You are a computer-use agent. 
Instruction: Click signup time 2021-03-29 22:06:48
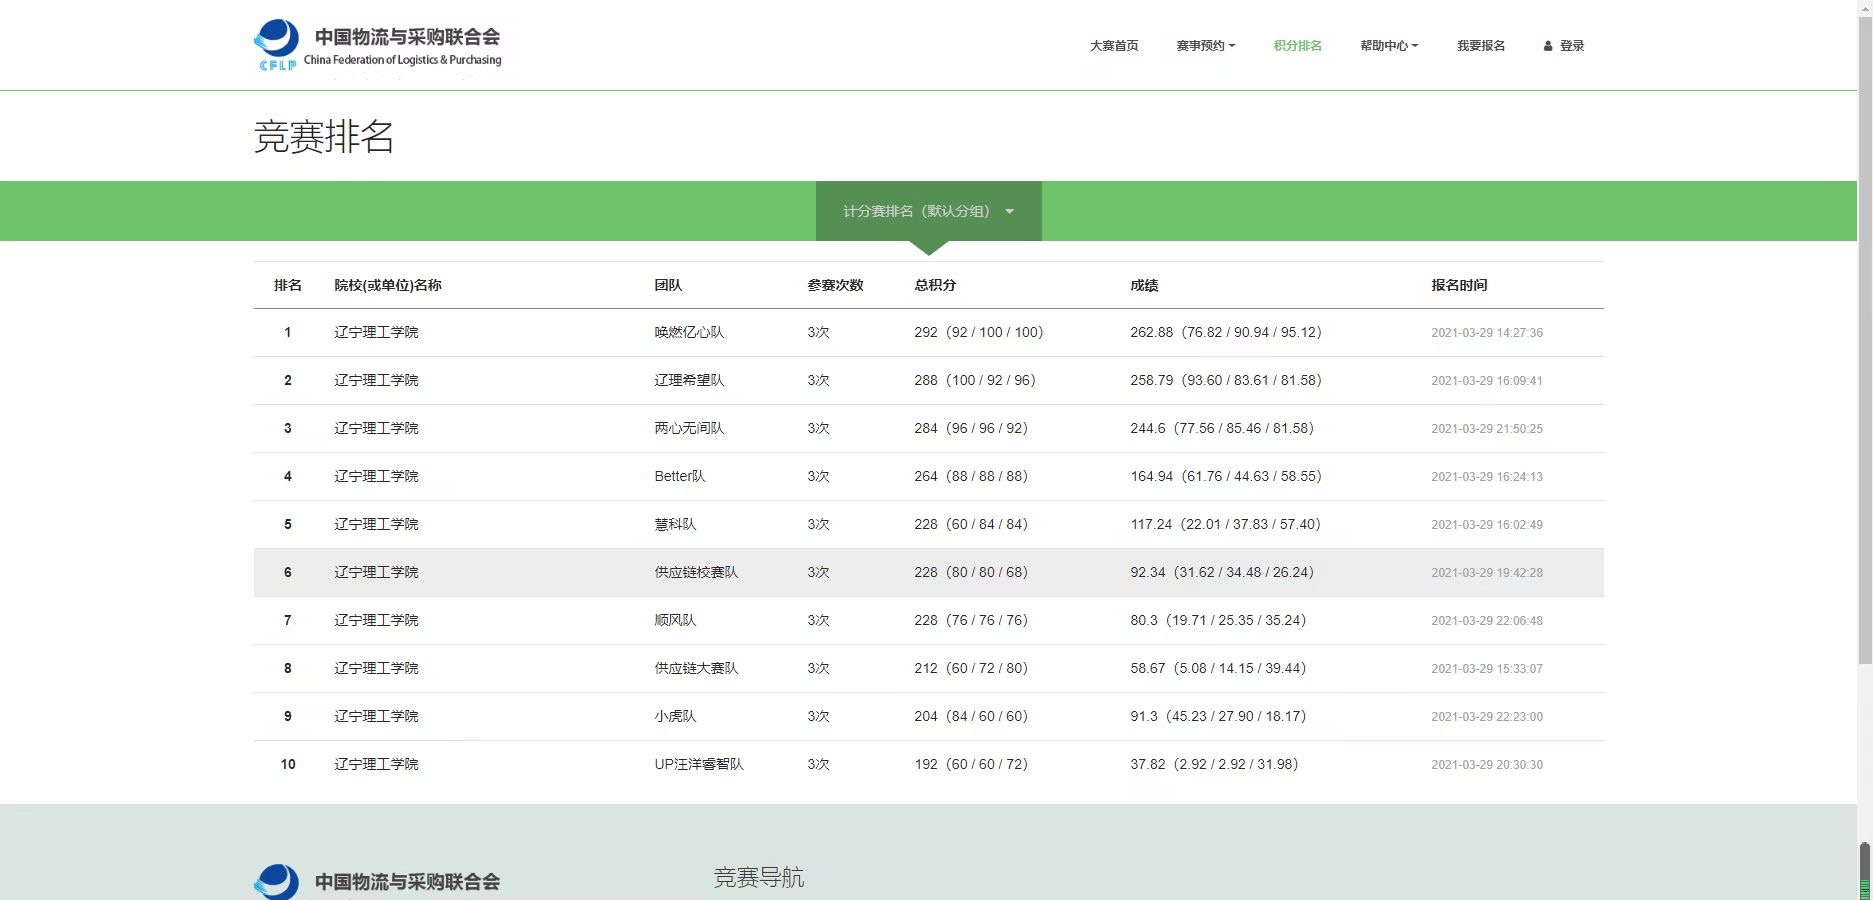pyautogui.click(x=1487, y=621)
